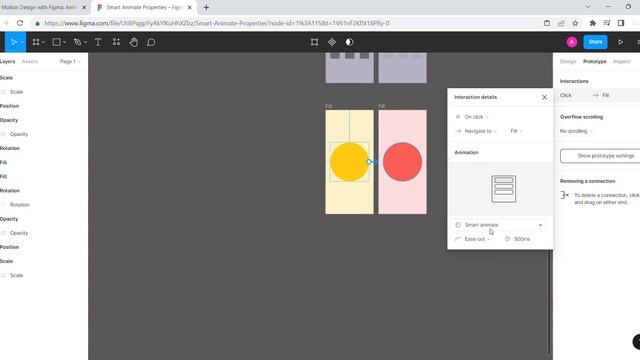Screen dimensions: 640x360
Task: Toggle the mask half-circle icon
Action: click(349, 42)
